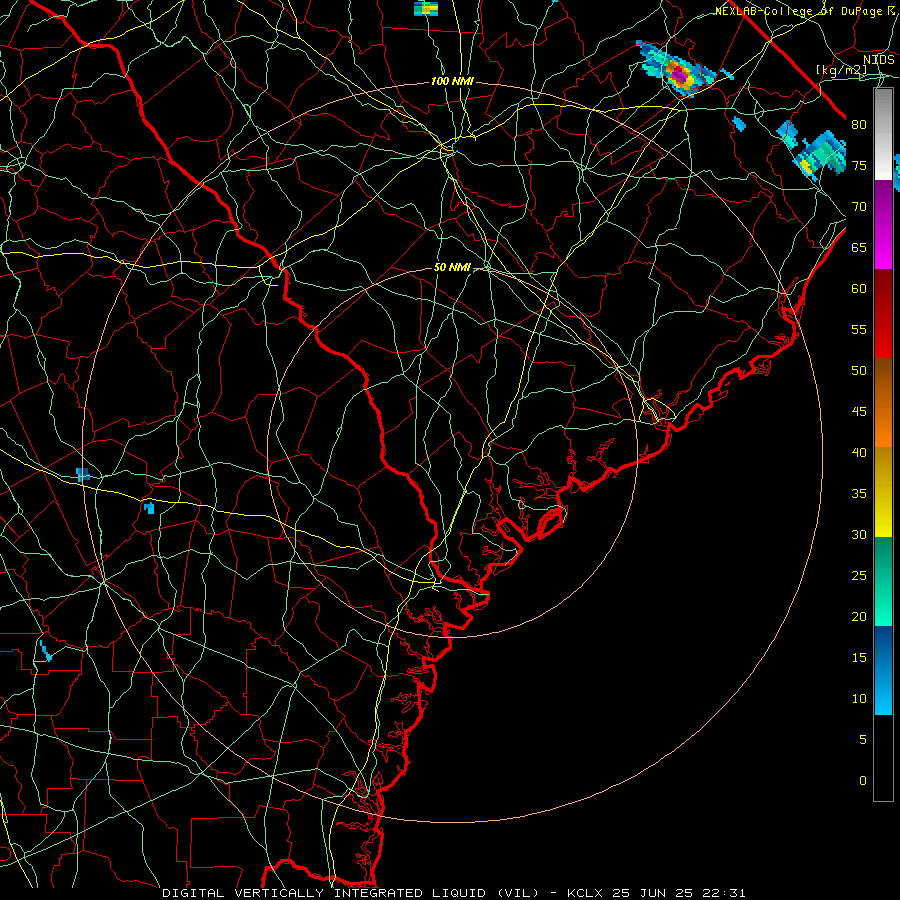The image size is (900, 900).
Task: Click the "80" value on the VIL scale
Action: click(x=859, y=125)
